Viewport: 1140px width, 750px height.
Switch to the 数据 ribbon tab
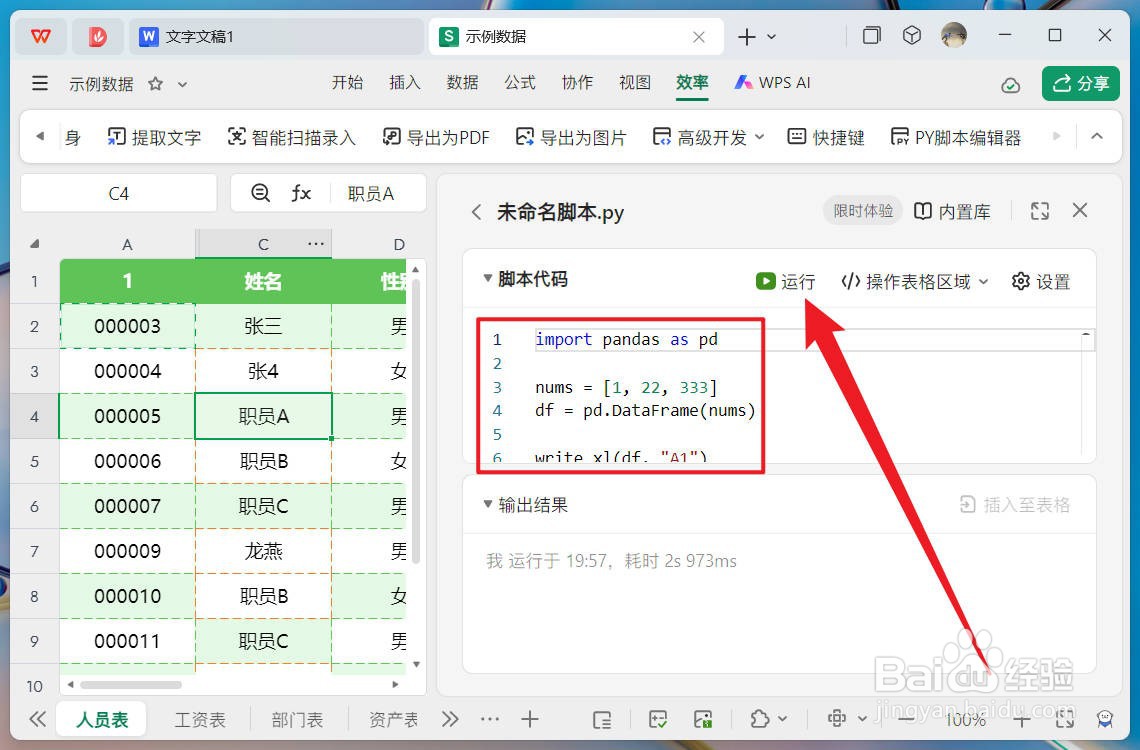tap(462, 83)
